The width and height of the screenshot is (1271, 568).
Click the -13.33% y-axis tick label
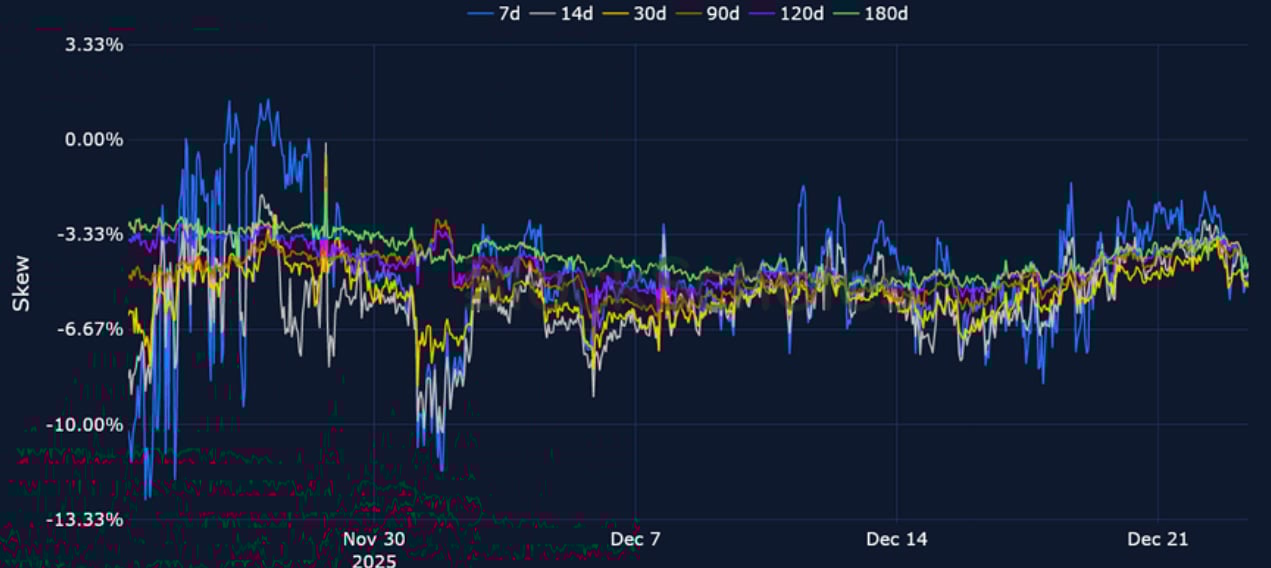click(90, 519)
